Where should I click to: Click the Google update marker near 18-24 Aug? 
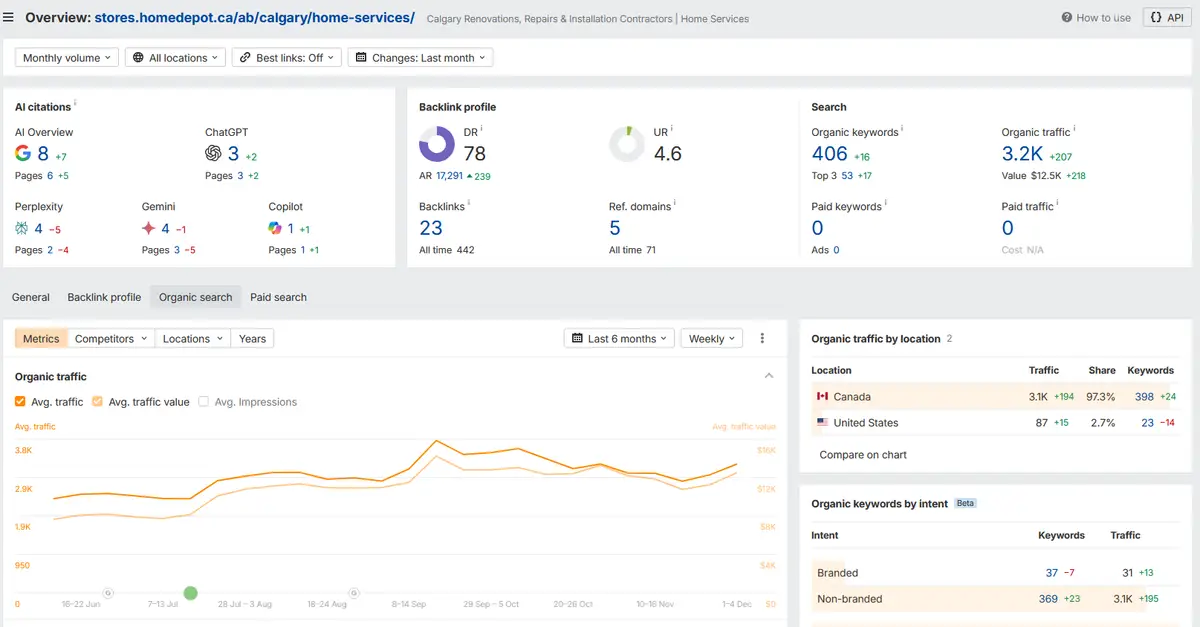tap(353, 593)
